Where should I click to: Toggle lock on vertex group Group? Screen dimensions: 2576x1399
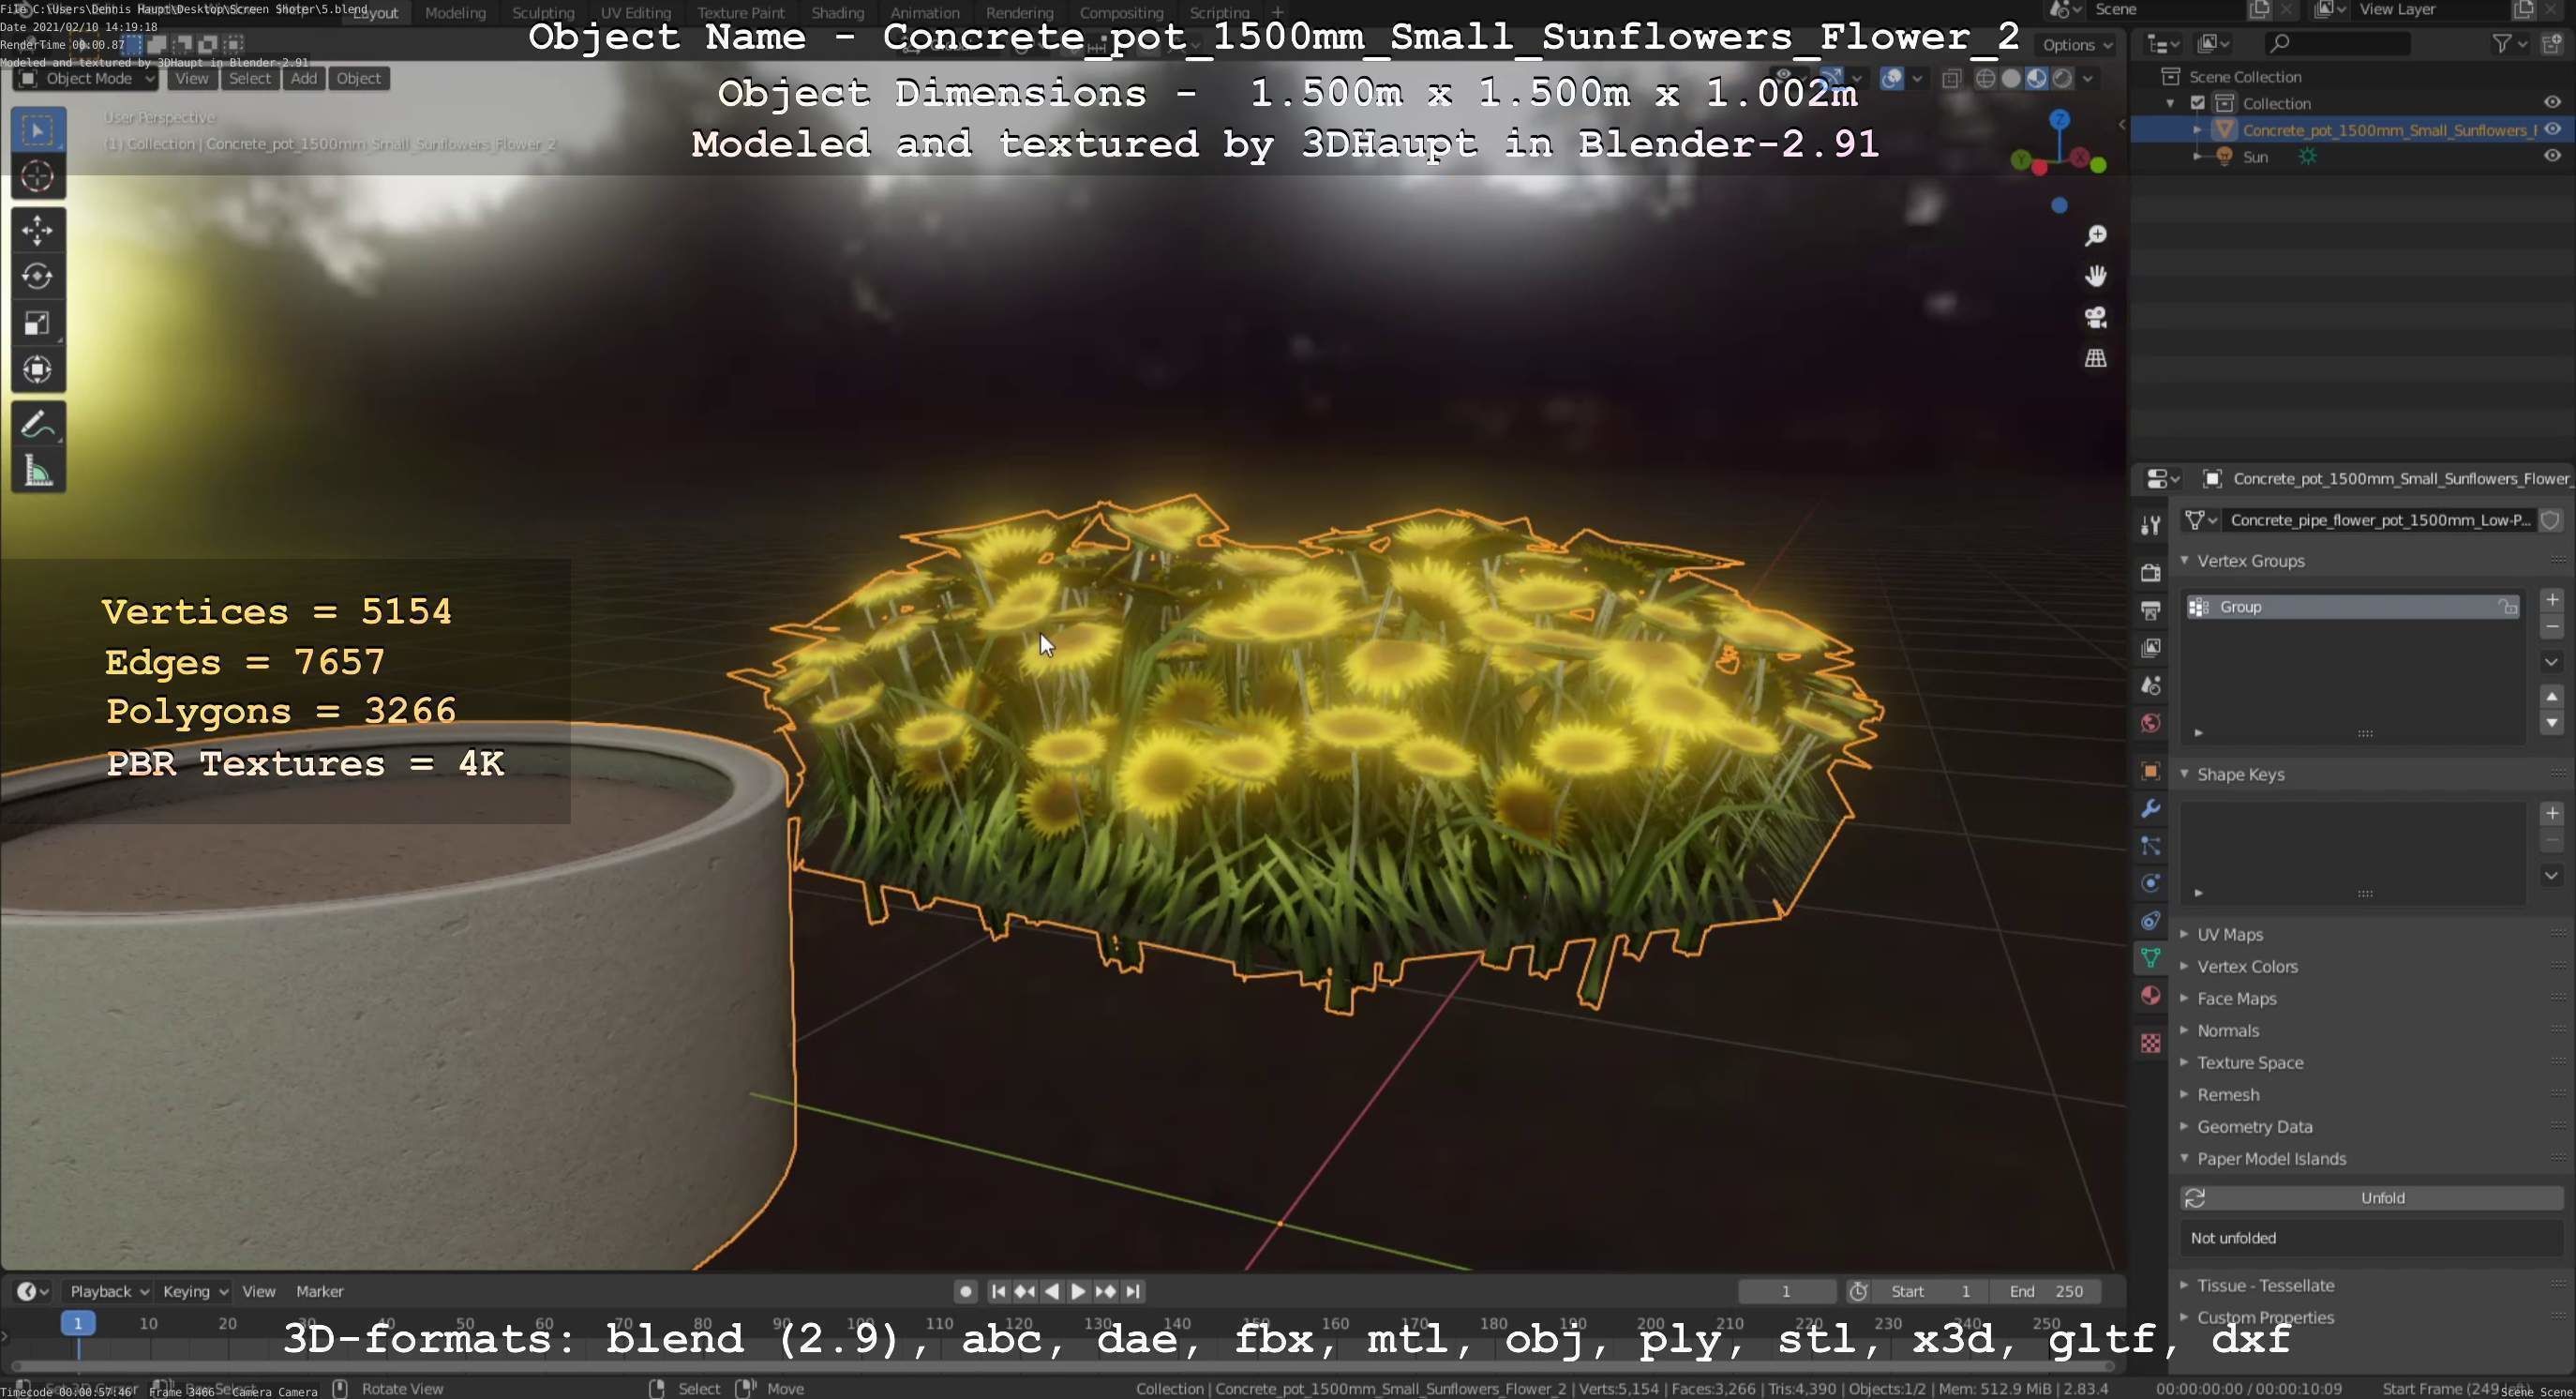pyautogui.click(x=2508, y=607)
